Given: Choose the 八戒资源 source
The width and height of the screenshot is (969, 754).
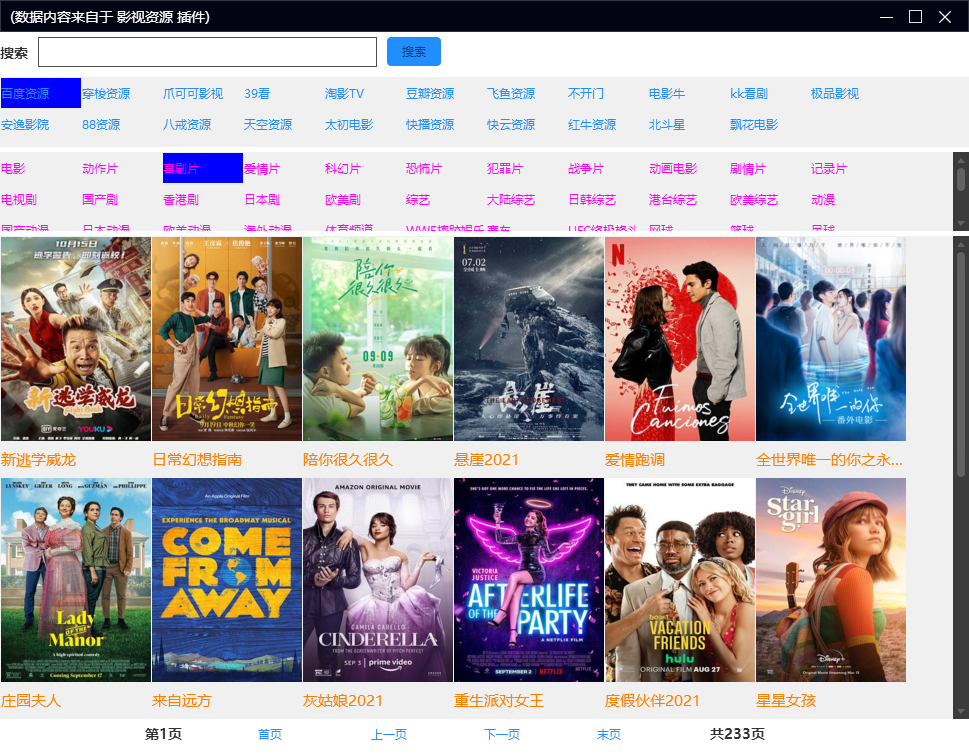Looking at the screenshot, I should coord(187,124).
